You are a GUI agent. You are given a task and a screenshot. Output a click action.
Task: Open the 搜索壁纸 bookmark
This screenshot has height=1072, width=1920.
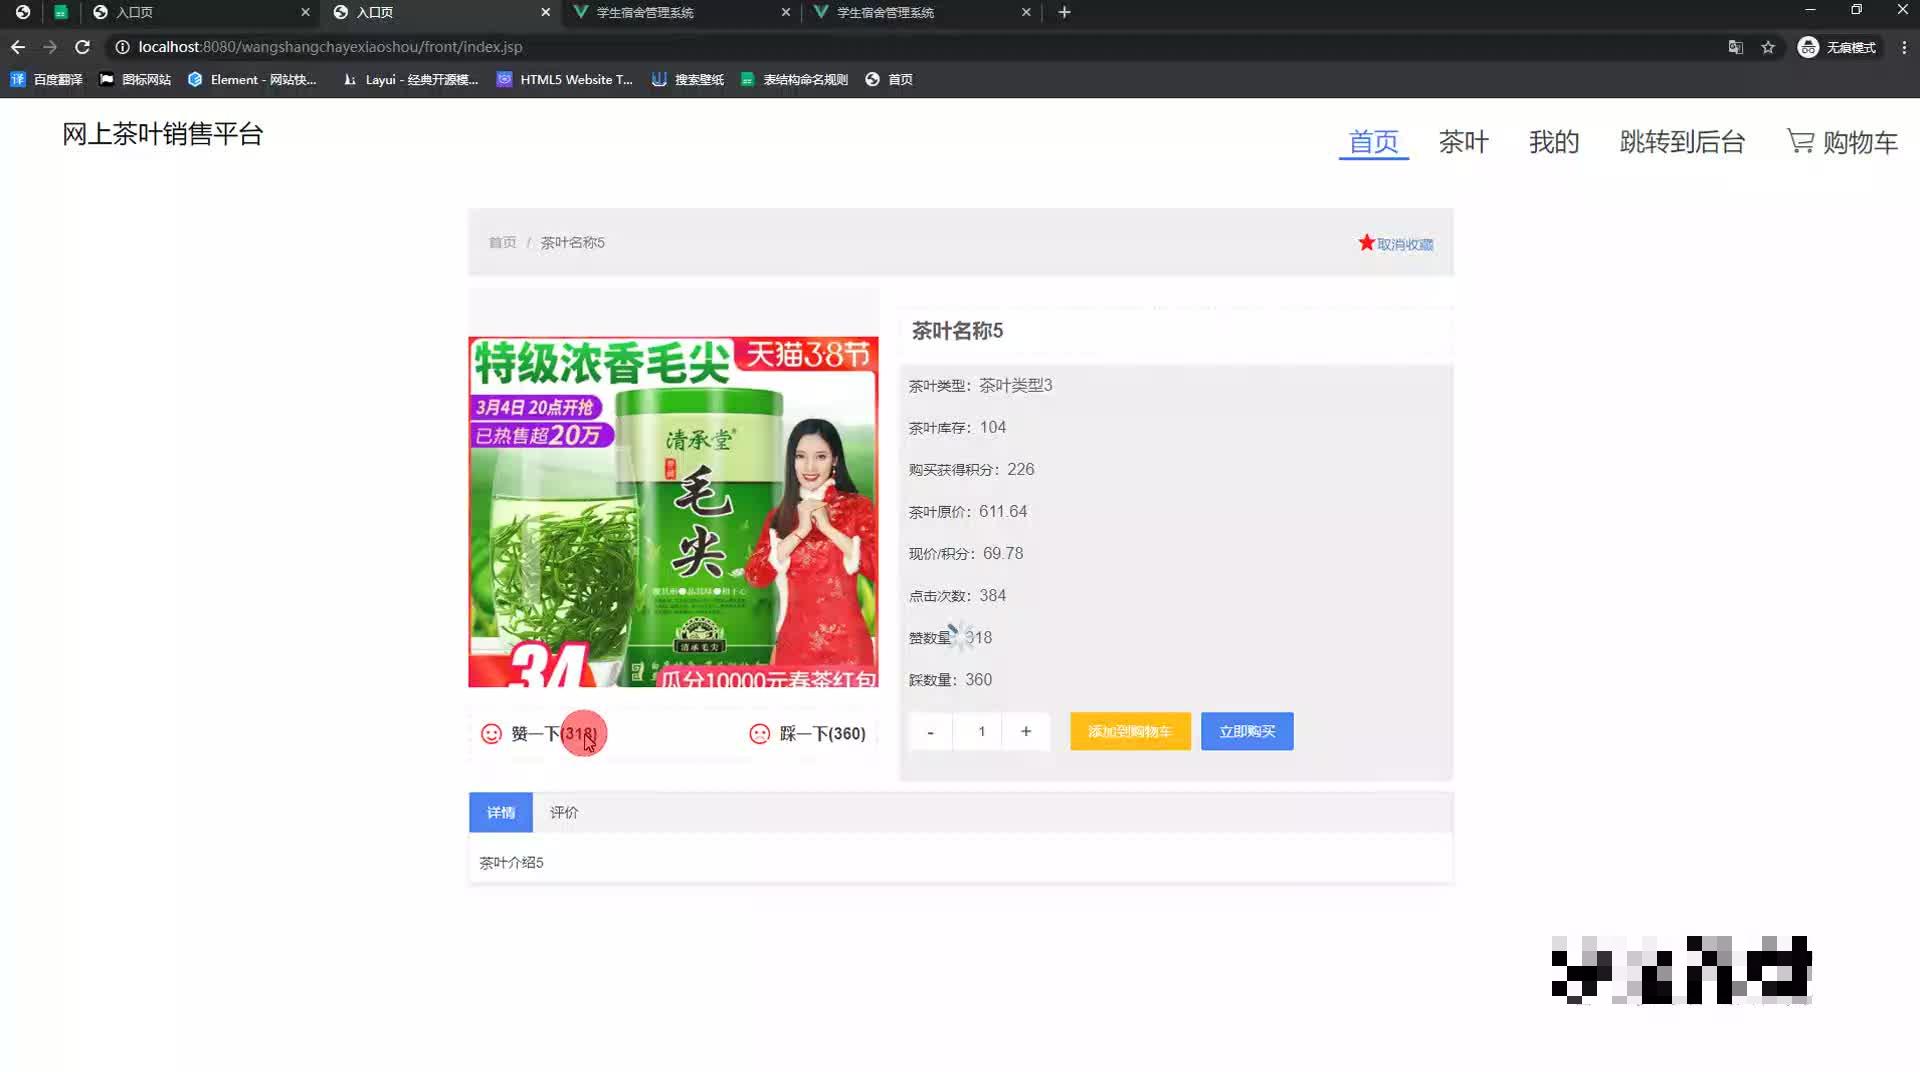click(x=688, y=79)
